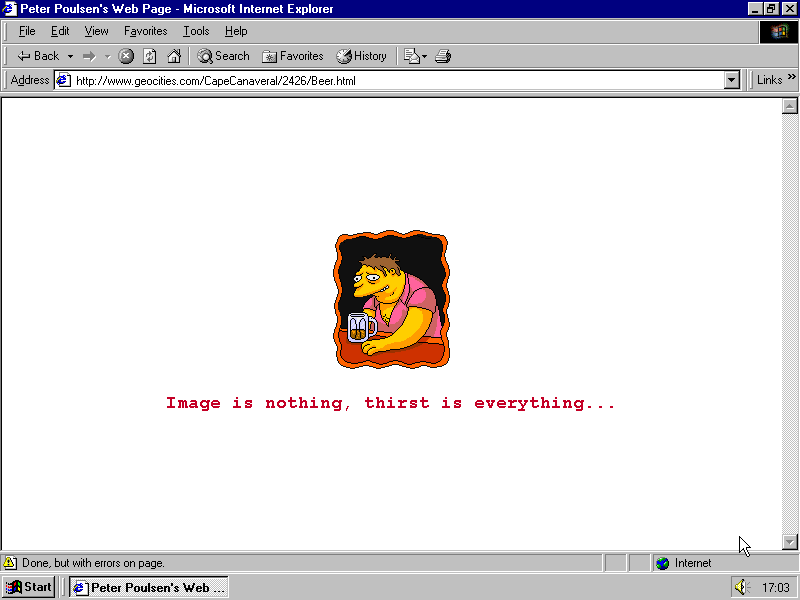Open the Search pane
This screenshot has height=600, width=800.
point(223,56)
